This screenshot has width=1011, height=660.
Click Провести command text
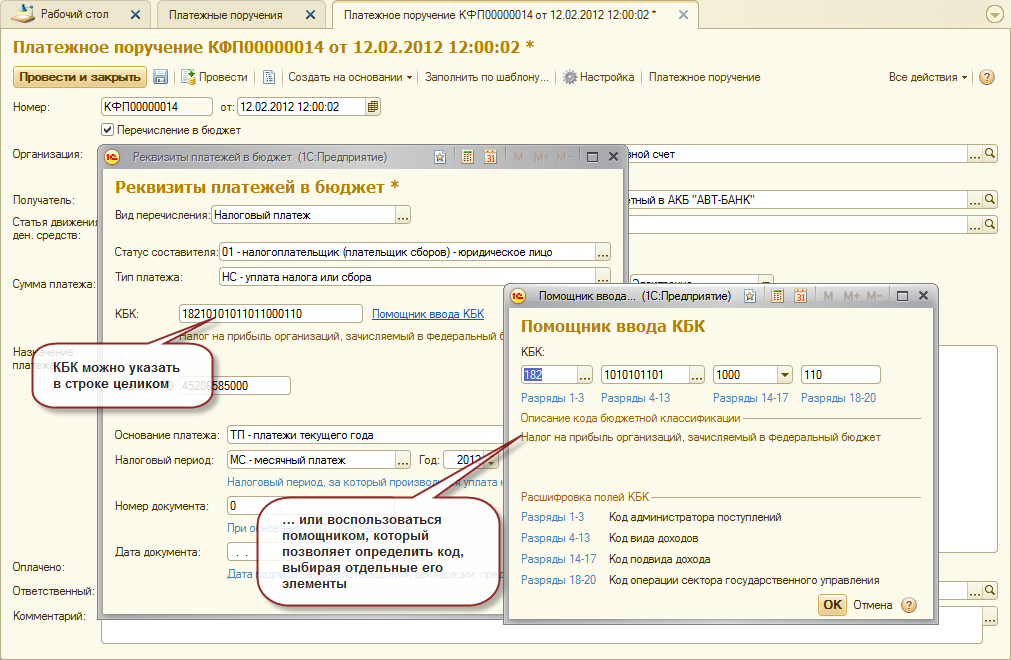click(x=223, y=77)
